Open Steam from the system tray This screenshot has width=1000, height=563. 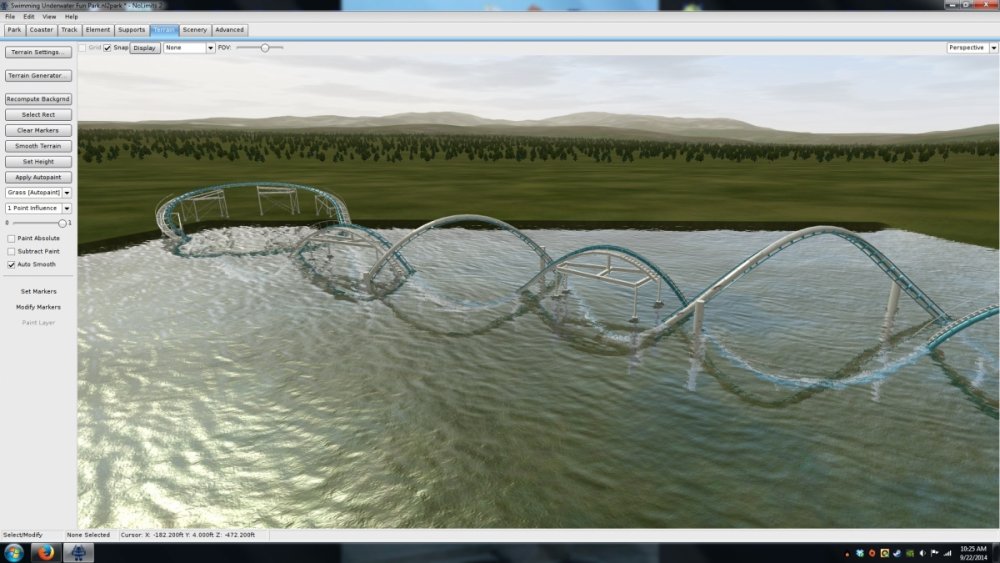pyautogui.click(x=897, y=553)
